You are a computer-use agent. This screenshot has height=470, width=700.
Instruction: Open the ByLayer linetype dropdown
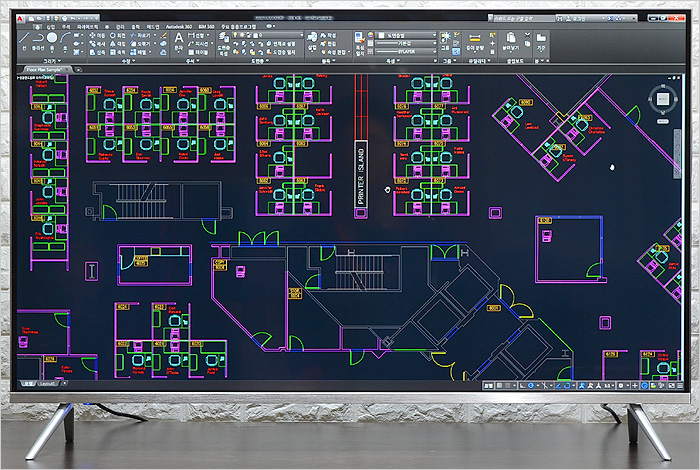click(x=404, y=51)
